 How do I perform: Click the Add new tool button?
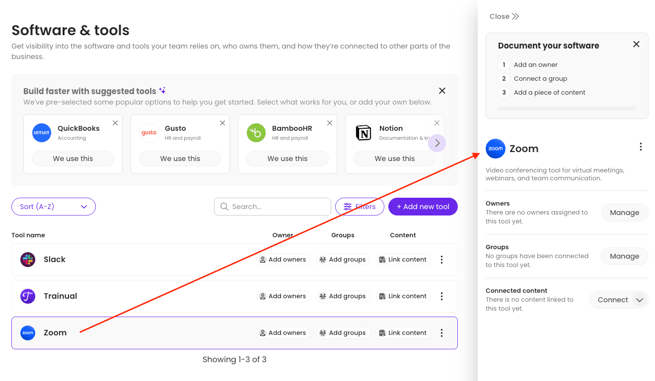coord(423,206)
